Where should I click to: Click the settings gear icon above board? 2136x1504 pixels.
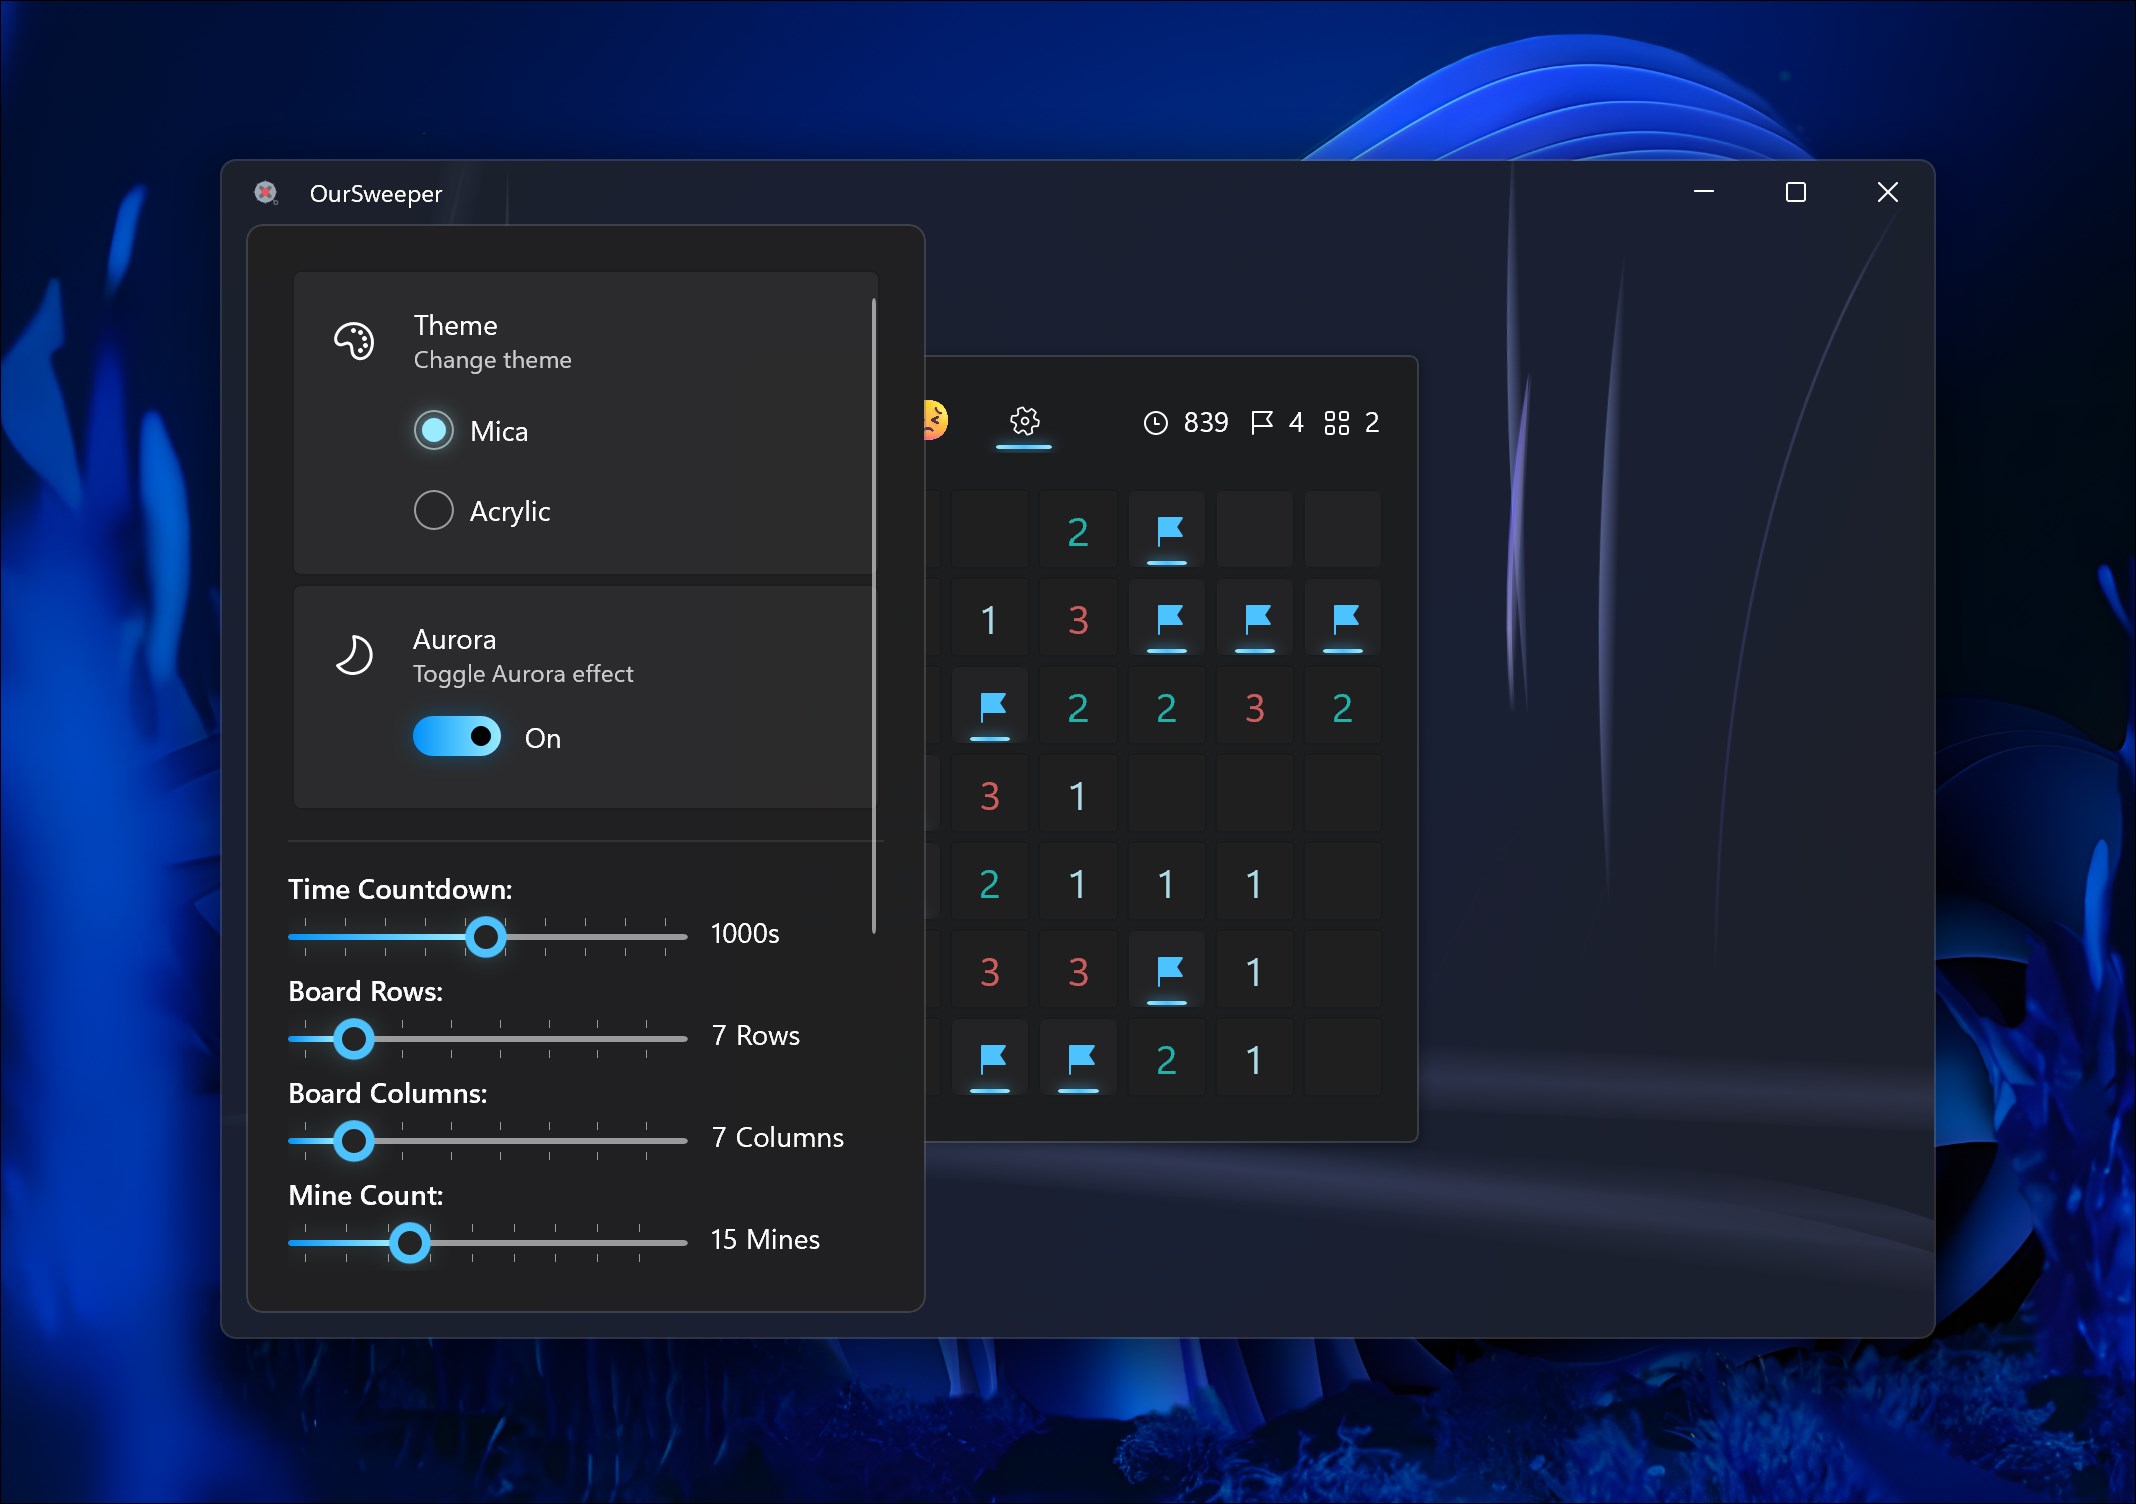(1024, 421)
